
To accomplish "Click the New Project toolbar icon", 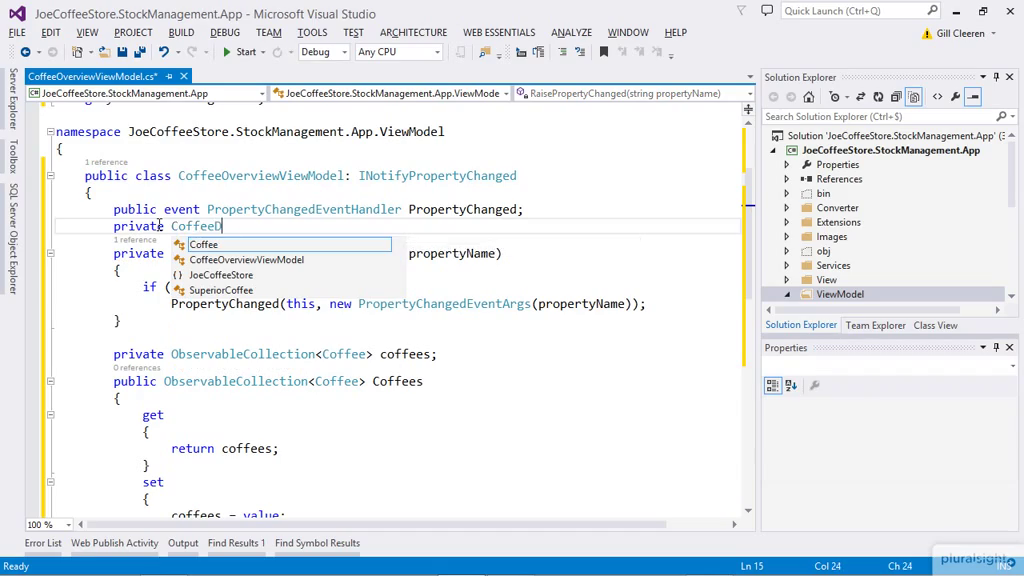I will tap(78, 52).
